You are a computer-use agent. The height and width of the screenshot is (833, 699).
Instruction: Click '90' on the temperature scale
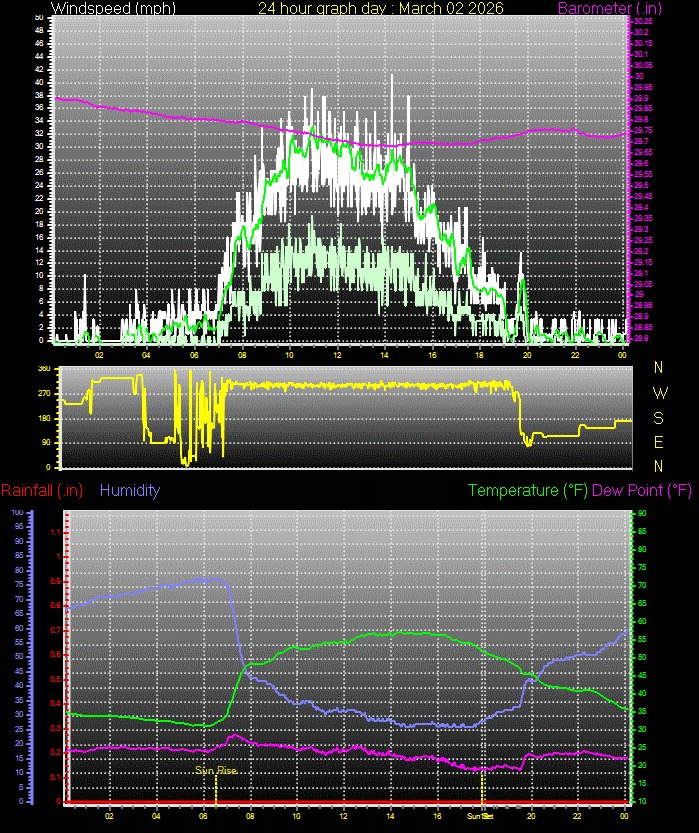click(x=642, y=513)
